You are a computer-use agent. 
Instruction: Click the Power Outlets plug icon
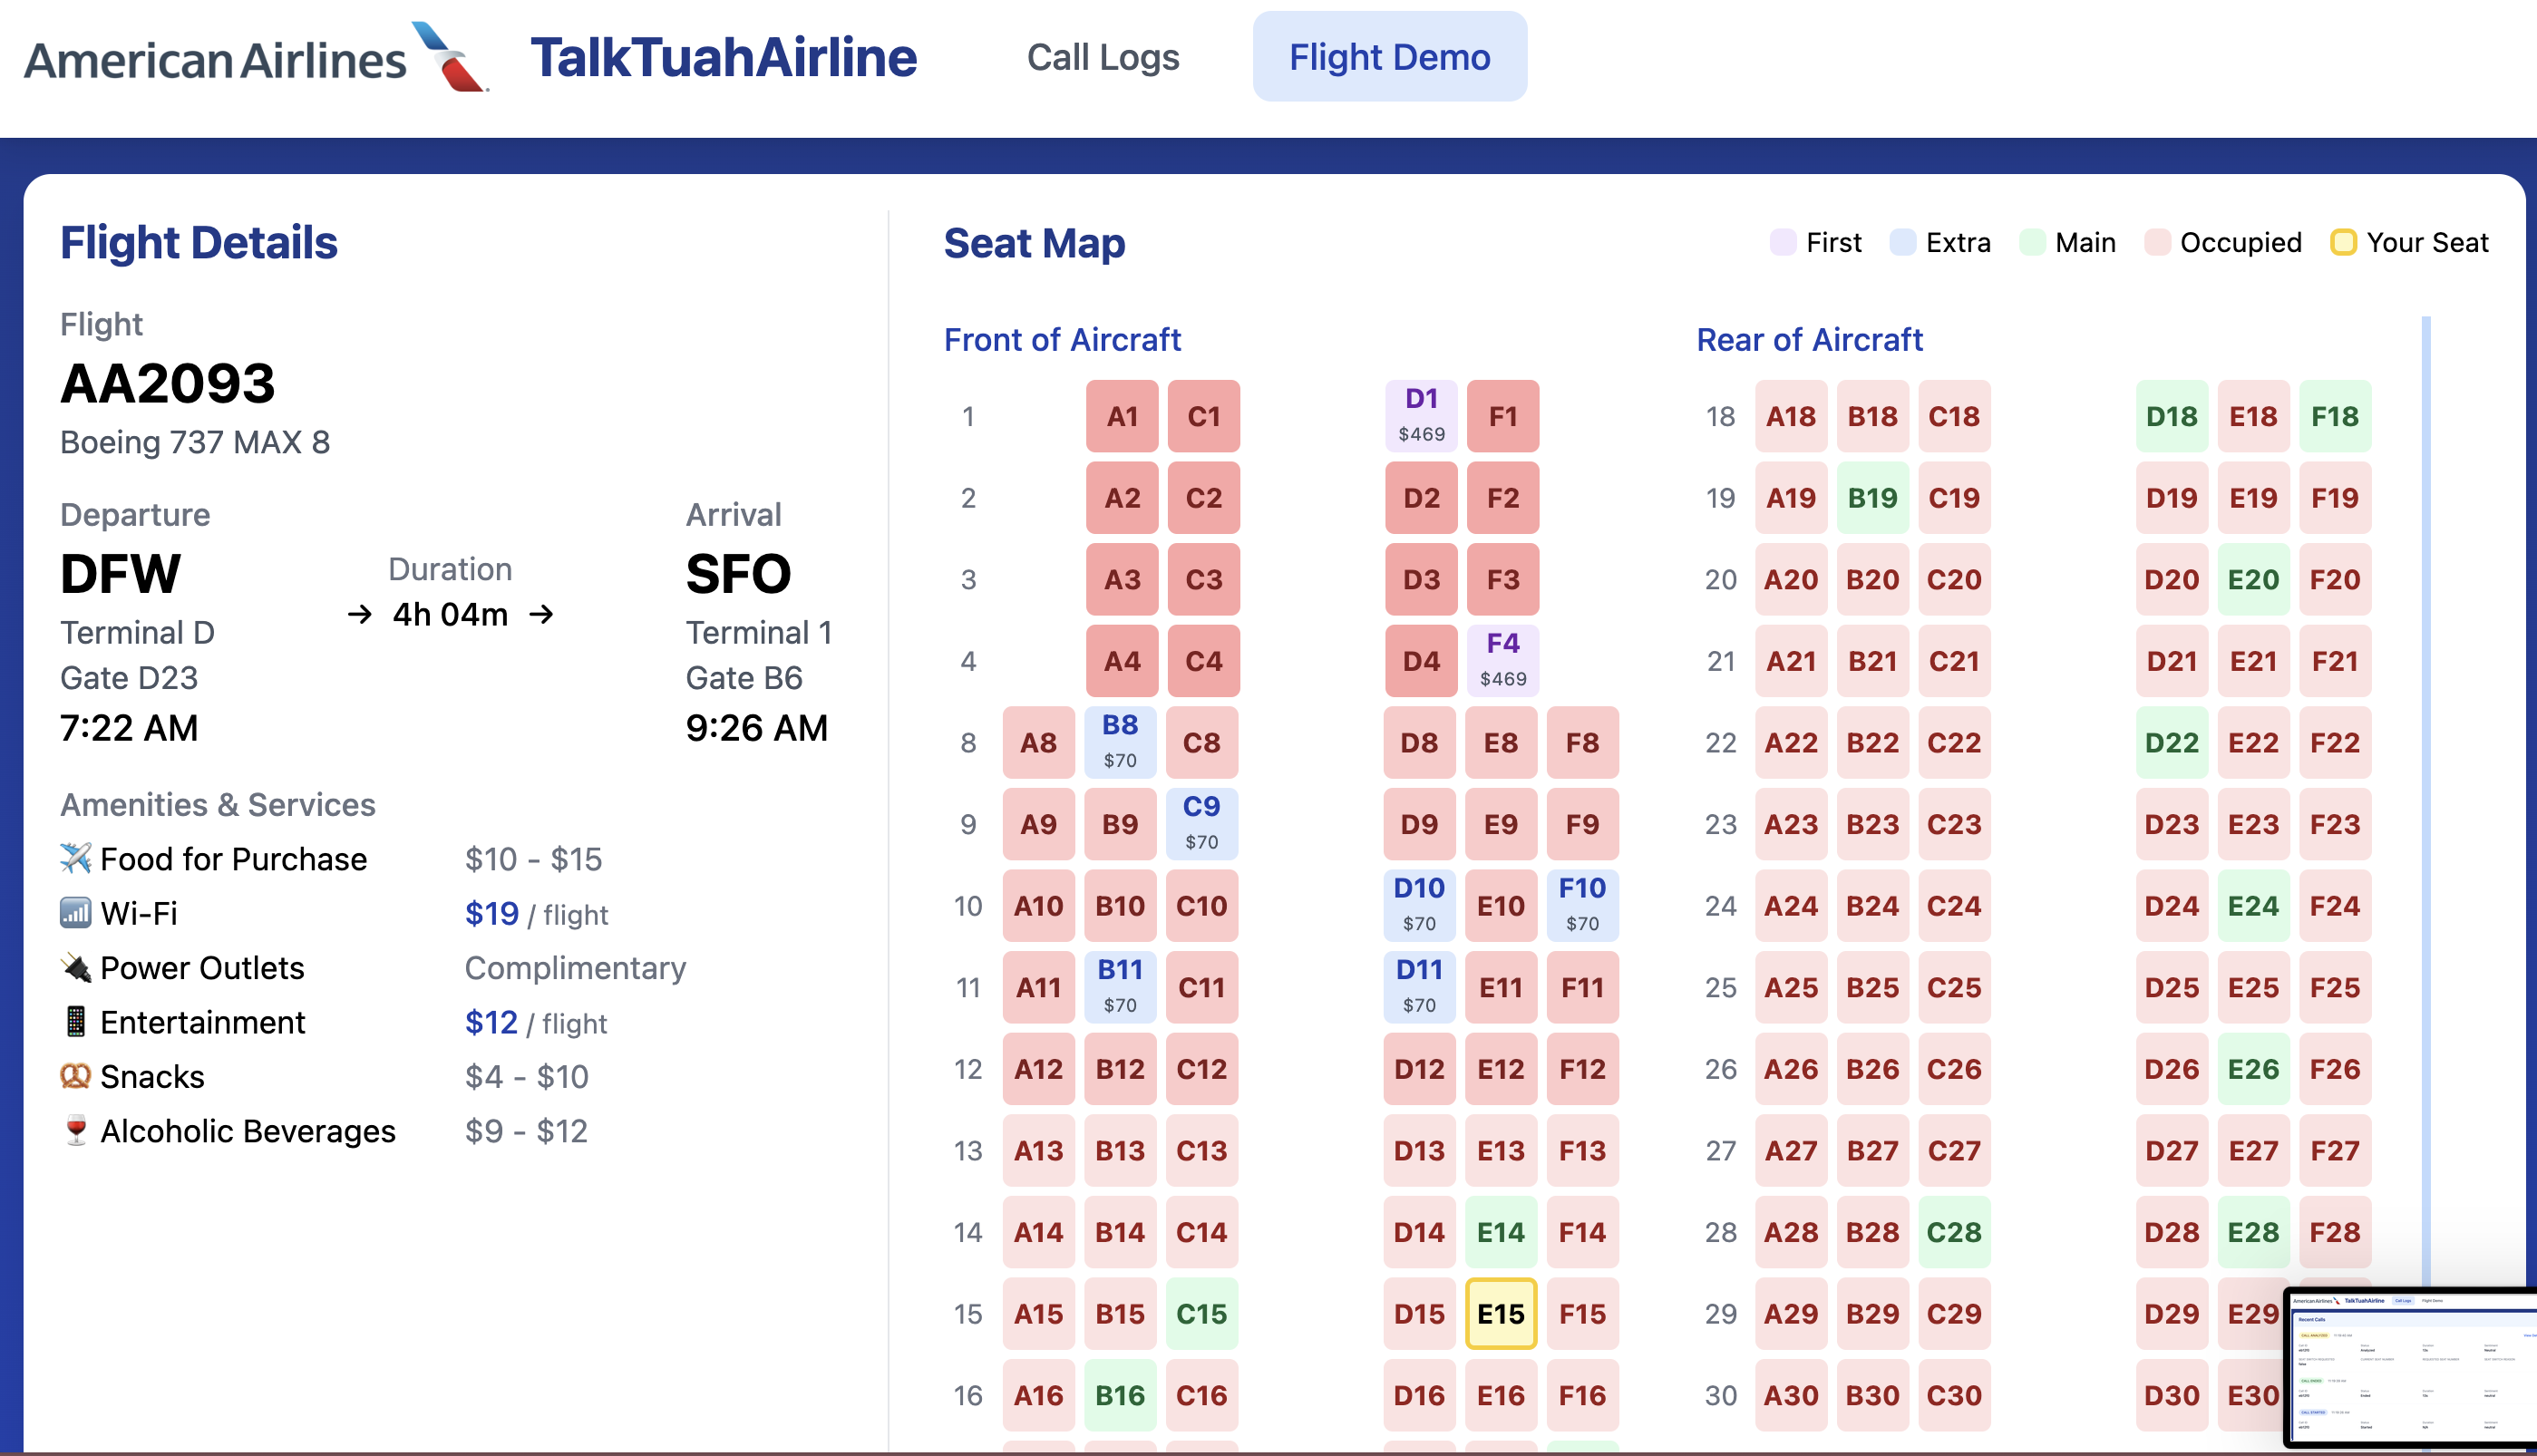coord(75,967)
